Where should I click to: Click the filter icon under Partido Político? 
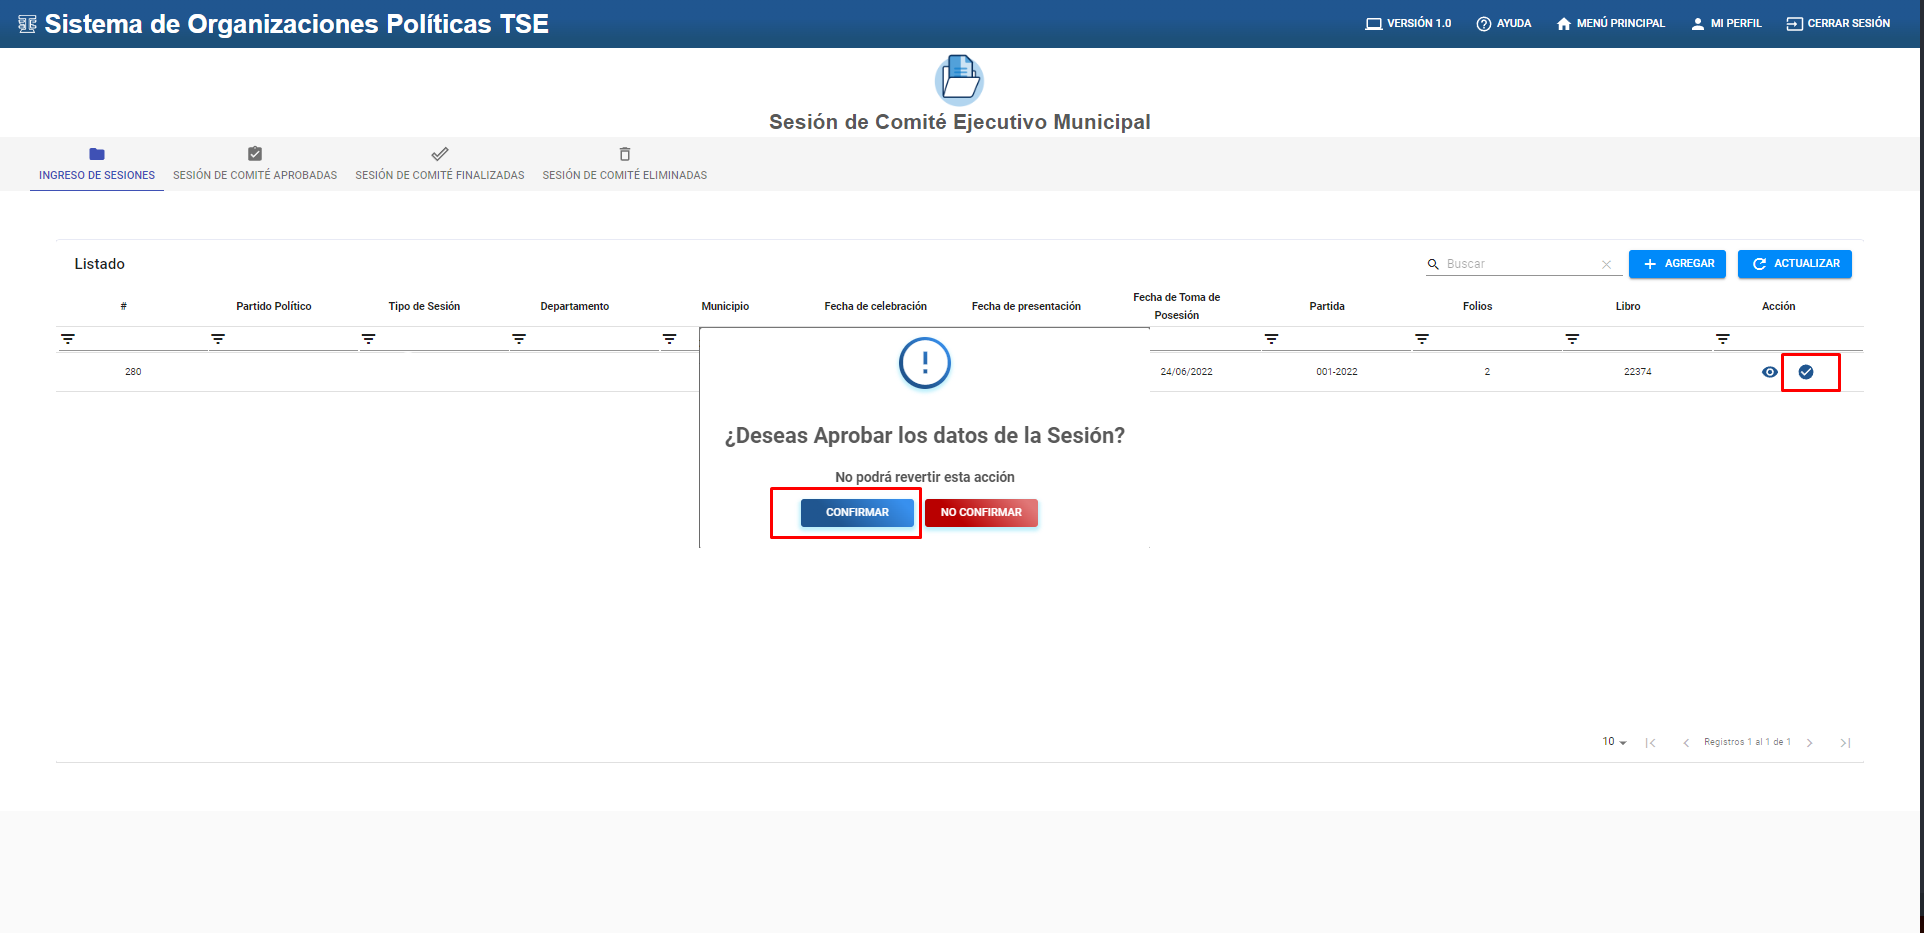pos(218,339)
